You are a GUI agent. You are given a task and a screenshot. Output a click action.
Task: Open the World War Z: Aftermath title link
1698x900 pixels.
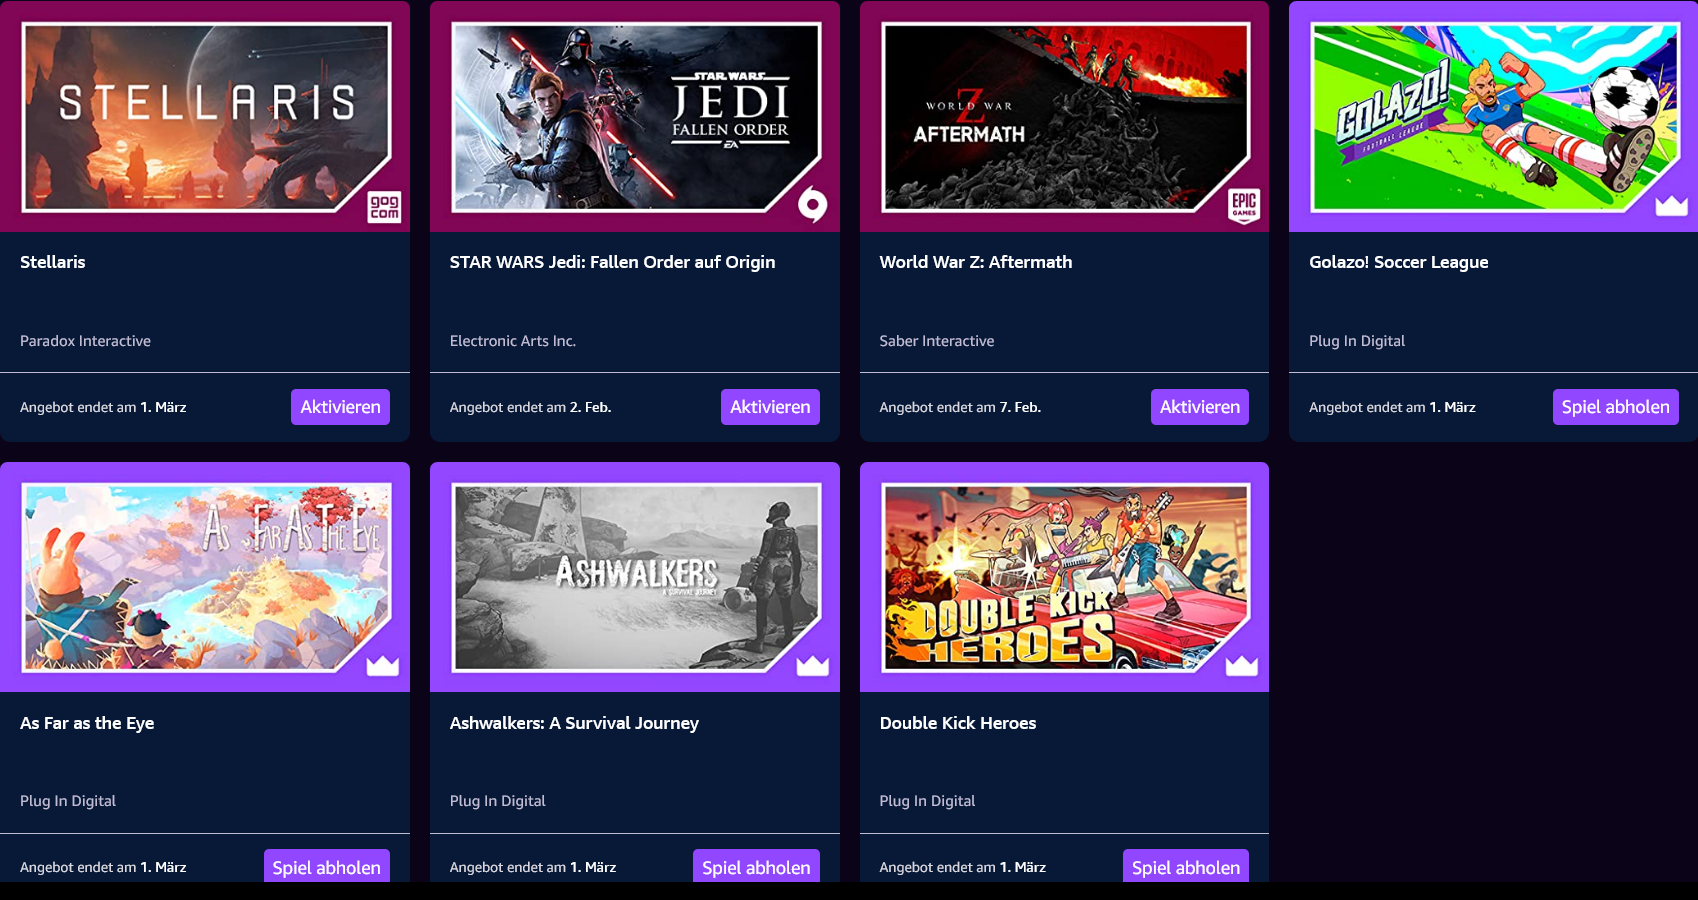tap(976, 262)
